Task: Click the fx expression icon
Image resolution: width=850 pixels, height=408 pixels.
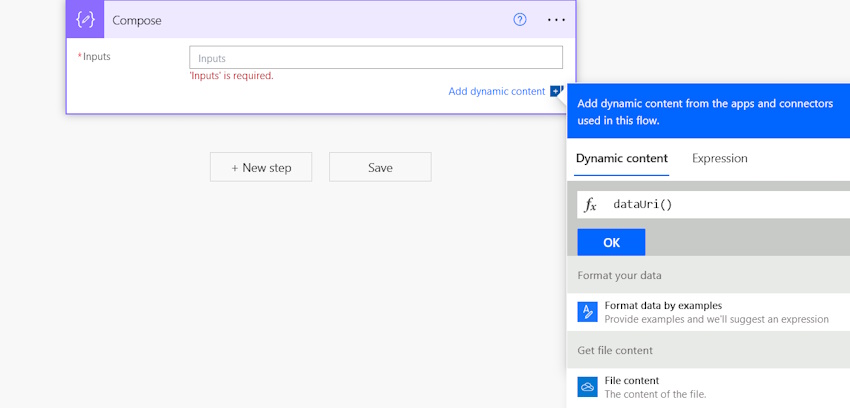Action: point(590,205)
